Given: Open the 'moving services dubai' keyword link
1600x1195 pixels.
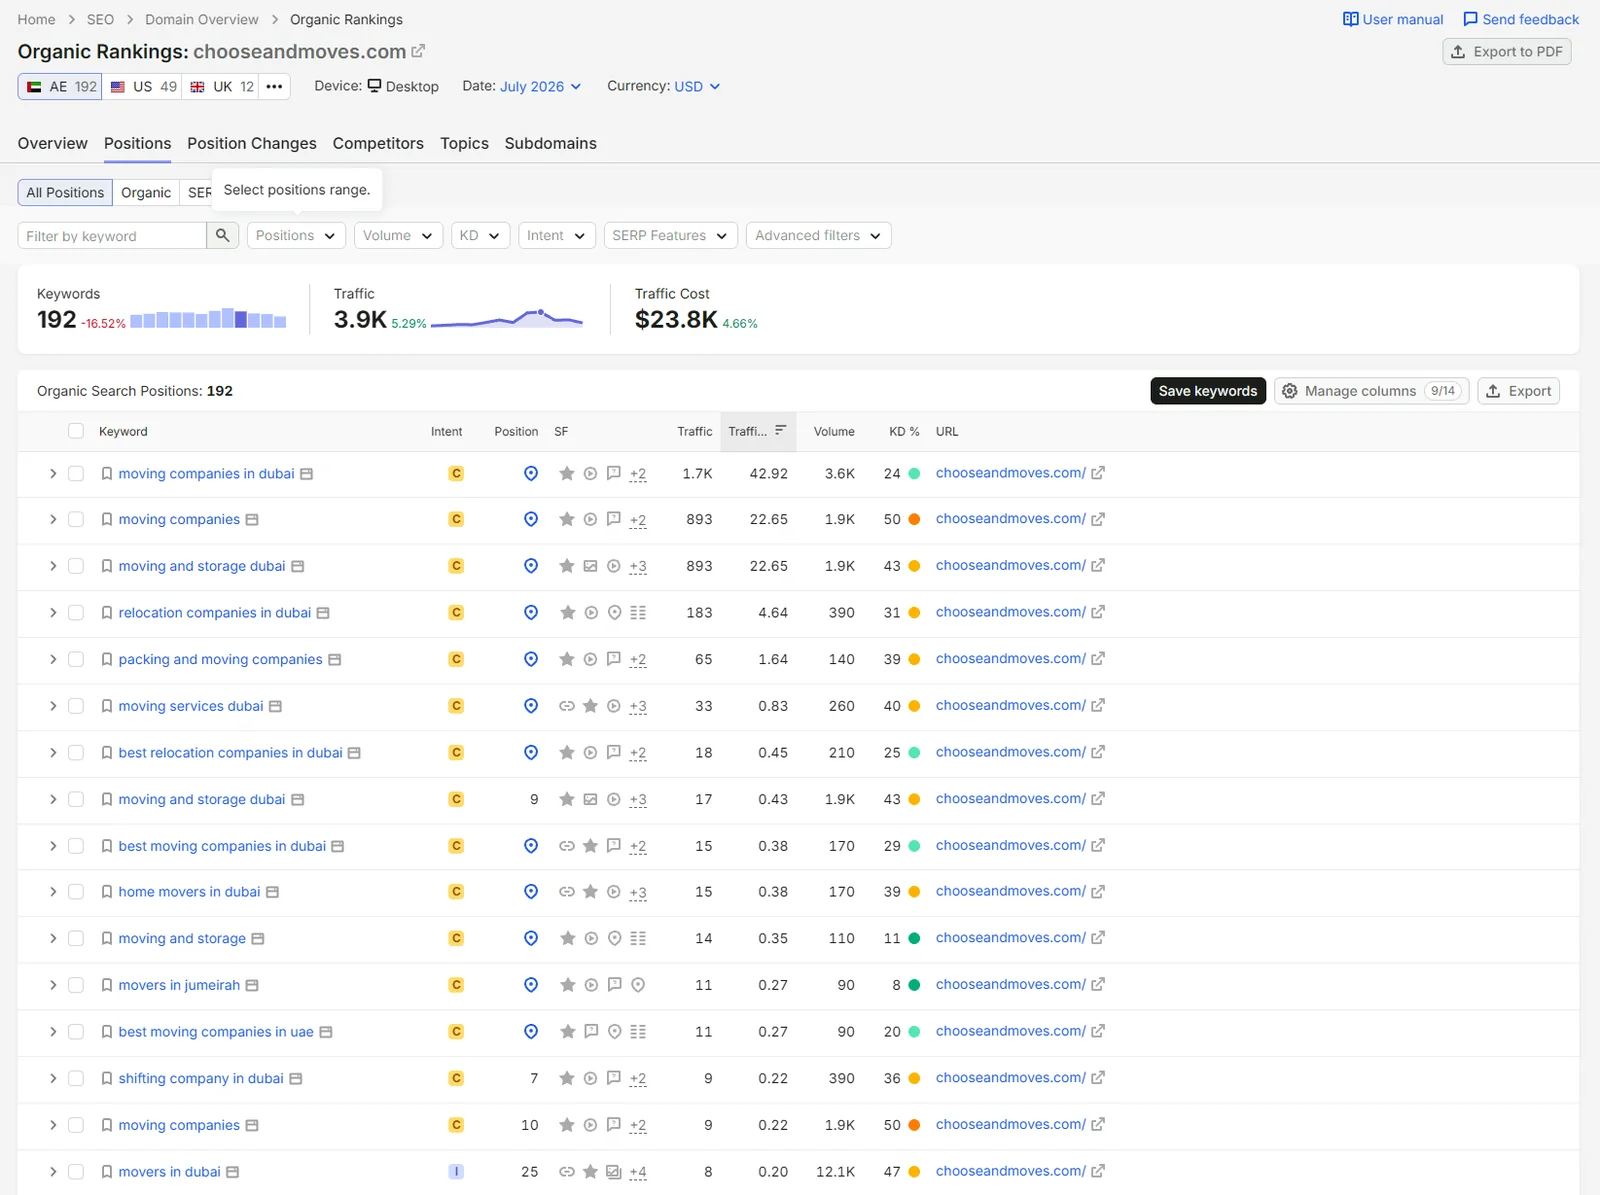Looking at the screenshot, I should (191, 706).
